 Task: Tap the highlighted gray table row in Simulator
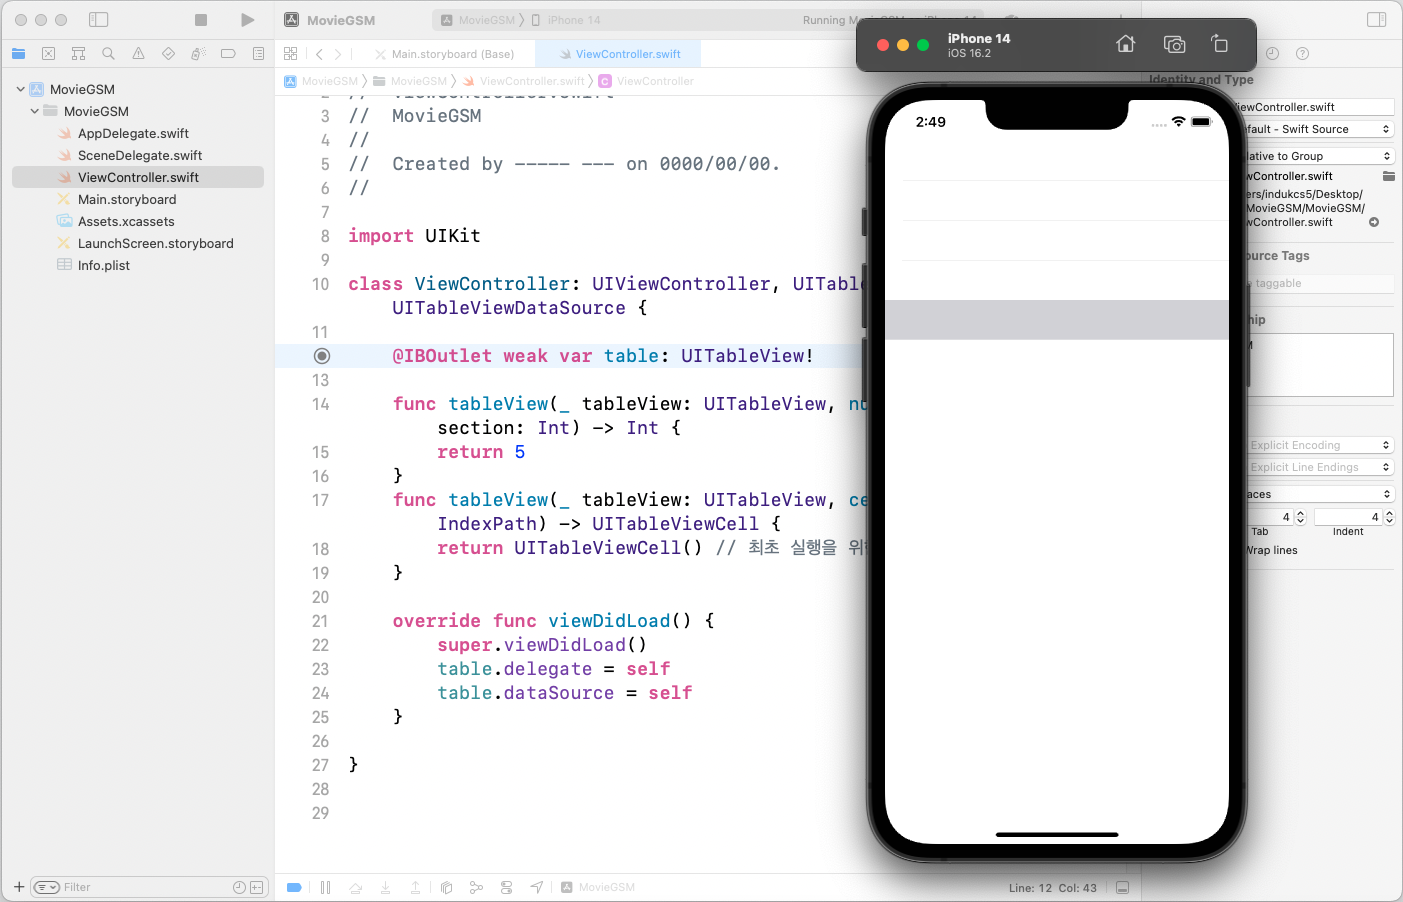pyautogui.click(x=1057, y=320)
